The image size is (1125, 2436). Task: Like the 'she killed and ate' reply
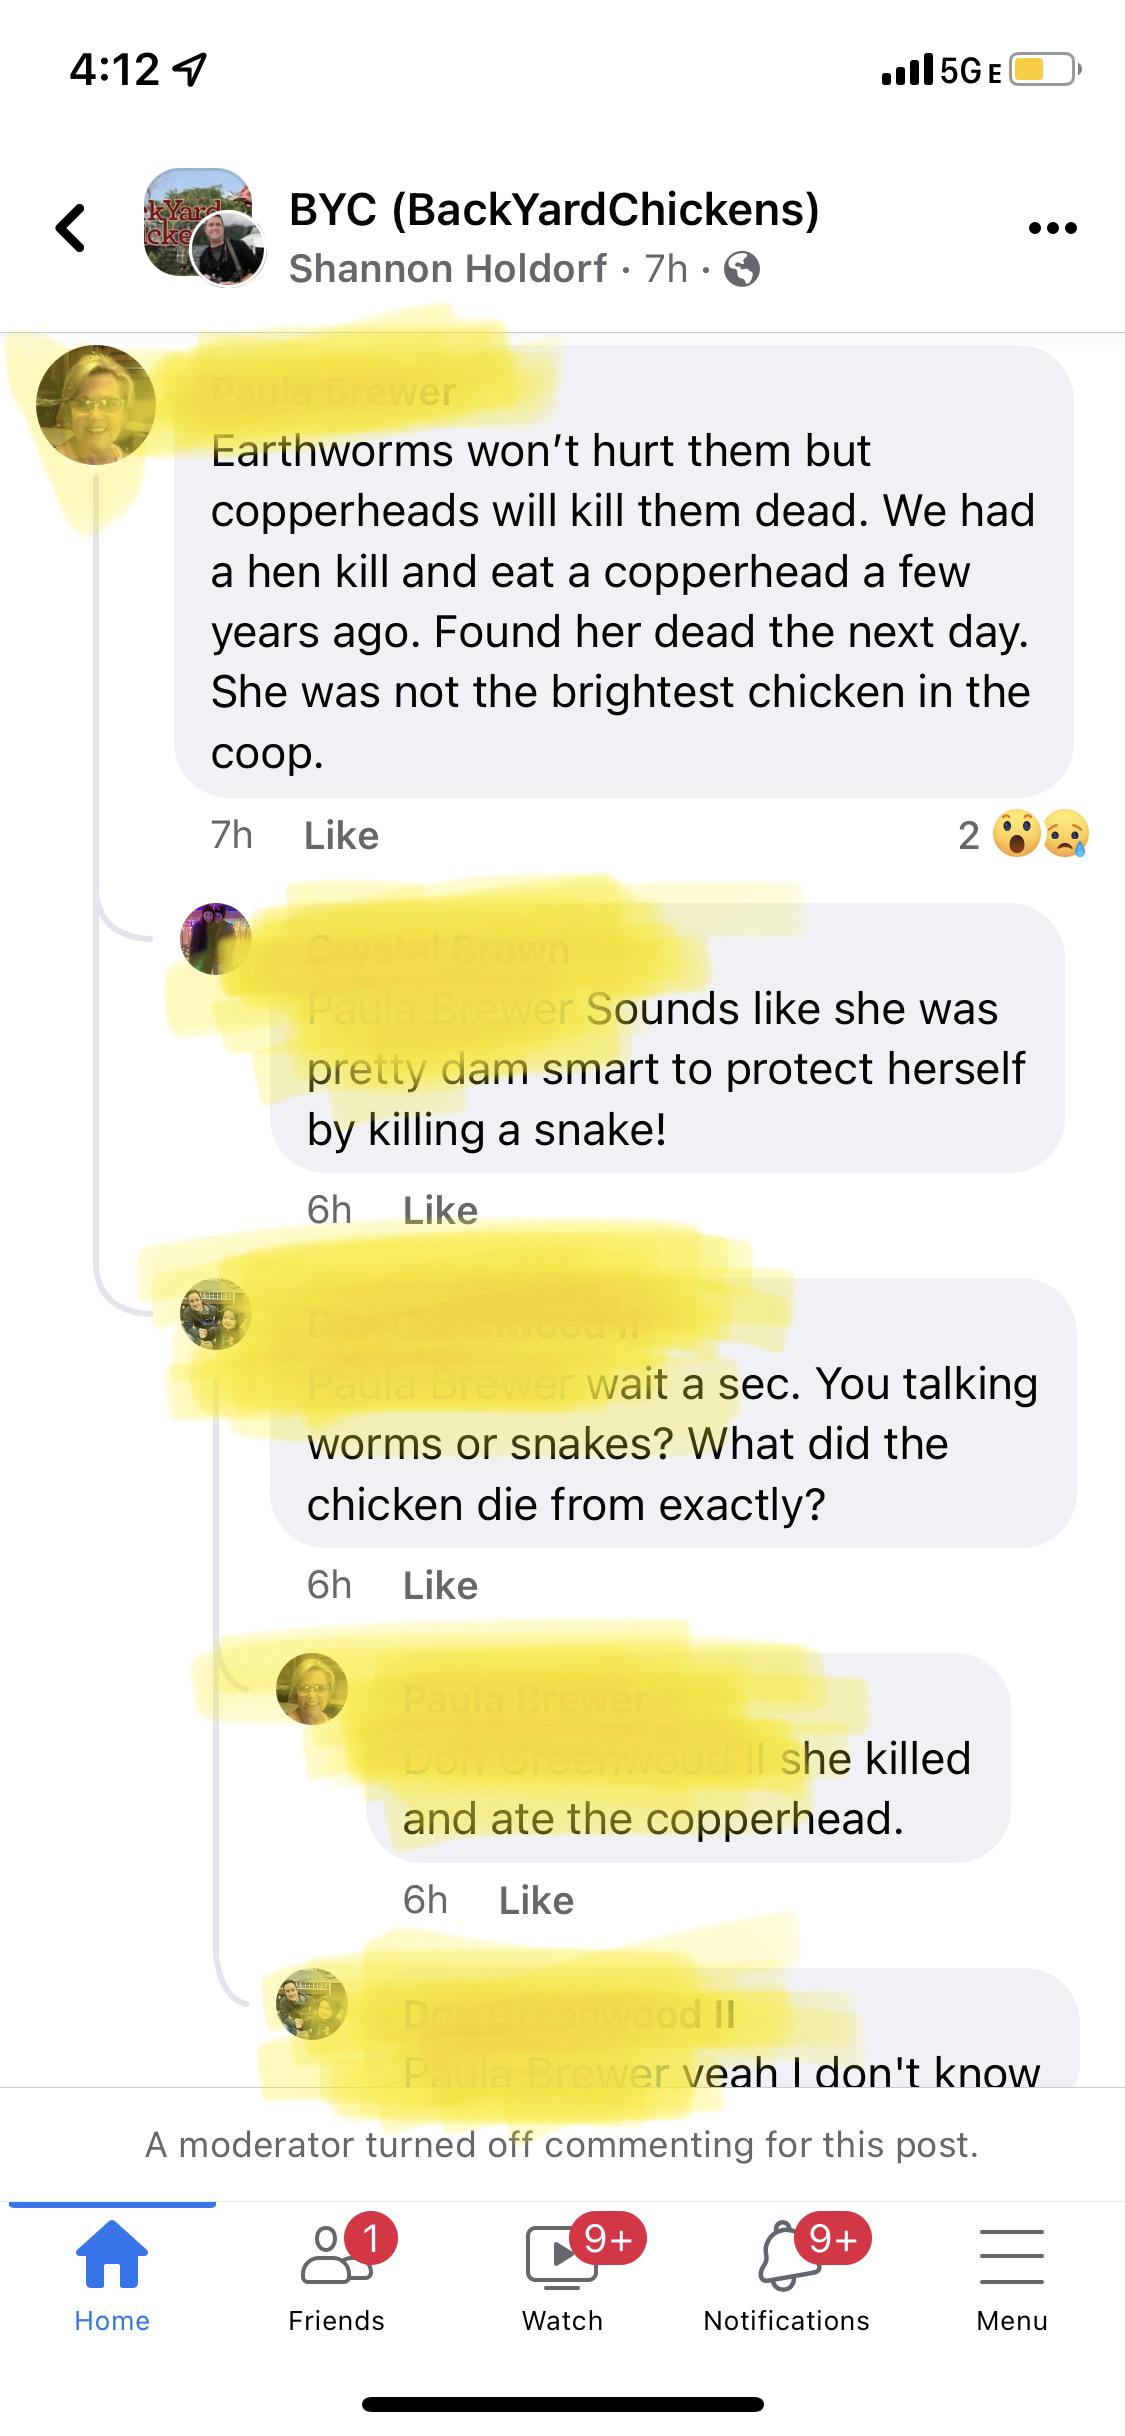click(536, 1900)
